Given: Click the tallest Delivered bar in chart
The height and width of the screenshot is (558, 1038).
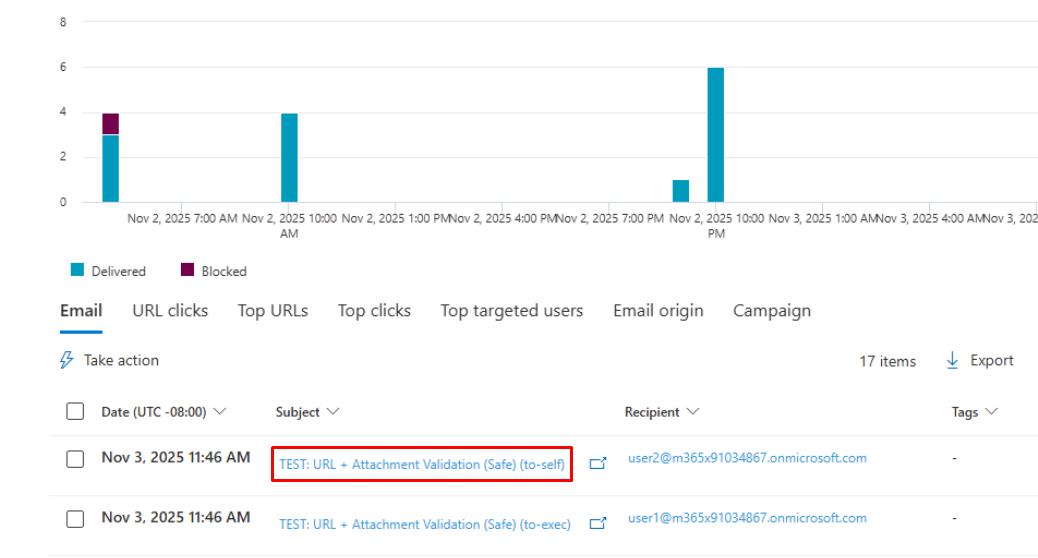Looking at the screenshot, I should 715,135.
